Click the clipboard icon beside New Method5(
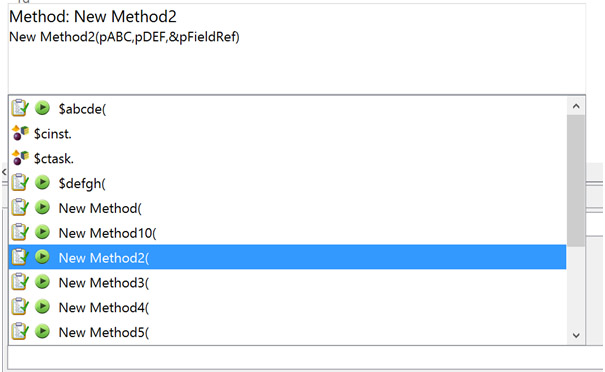 click(20, 331)
